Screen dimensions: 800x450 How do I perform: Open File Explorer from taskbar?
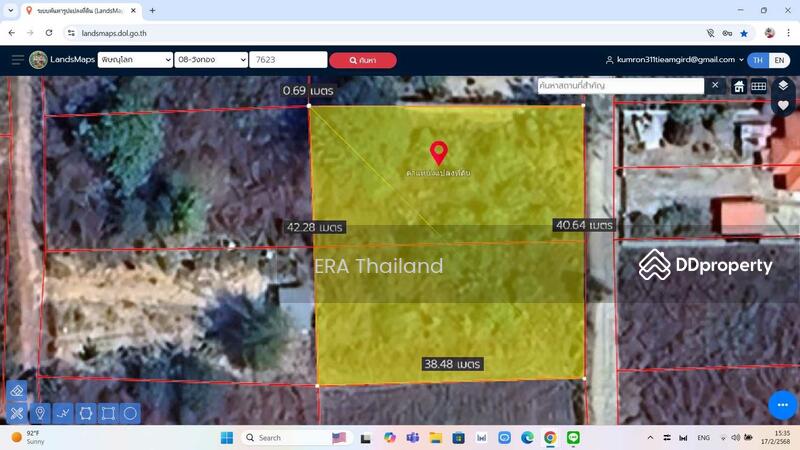pyautogui.click(x=435, y=438)
